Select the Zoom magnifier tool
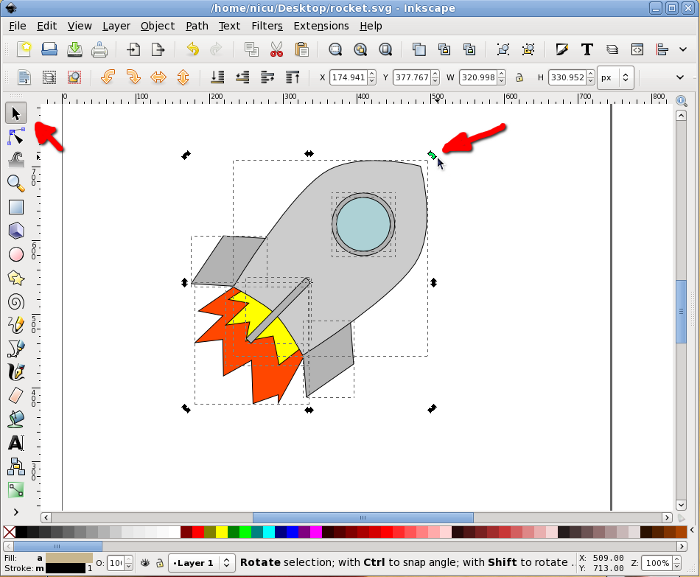Screen dimensions: 700x577 (x=16, y=183)
